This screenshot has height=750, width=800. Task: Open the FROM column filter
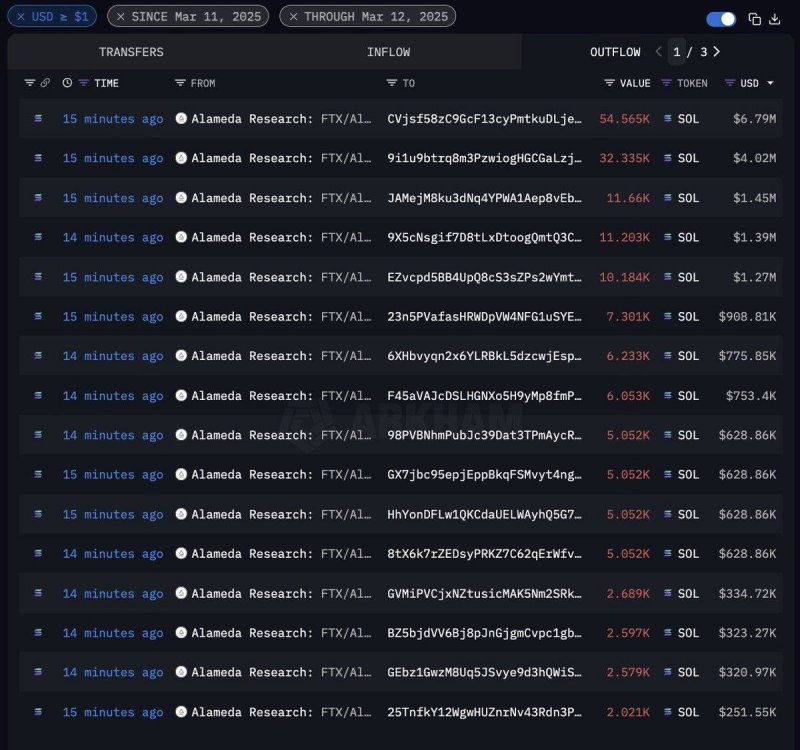click(x=180, y=83)
